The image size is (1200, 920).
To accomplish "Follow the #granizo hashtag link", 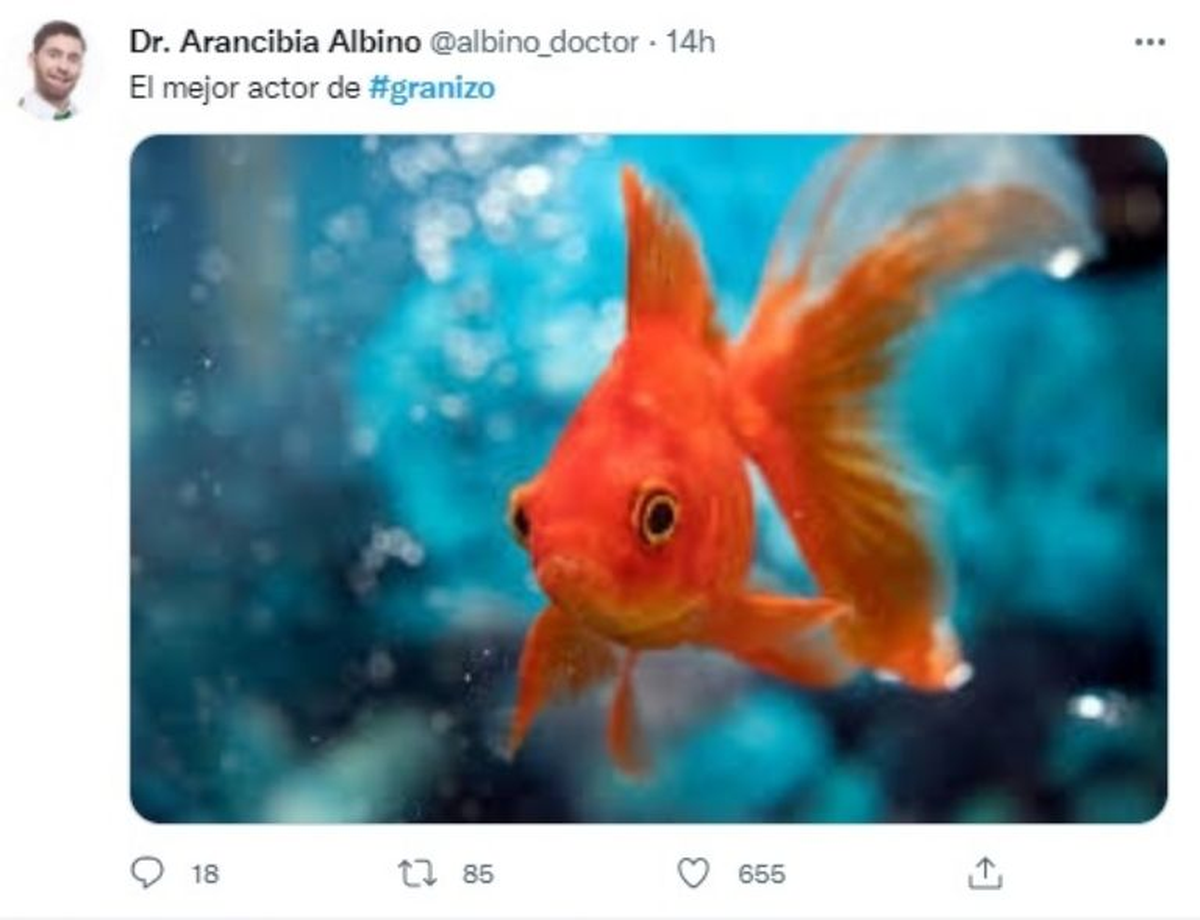I will coord(431,88).
